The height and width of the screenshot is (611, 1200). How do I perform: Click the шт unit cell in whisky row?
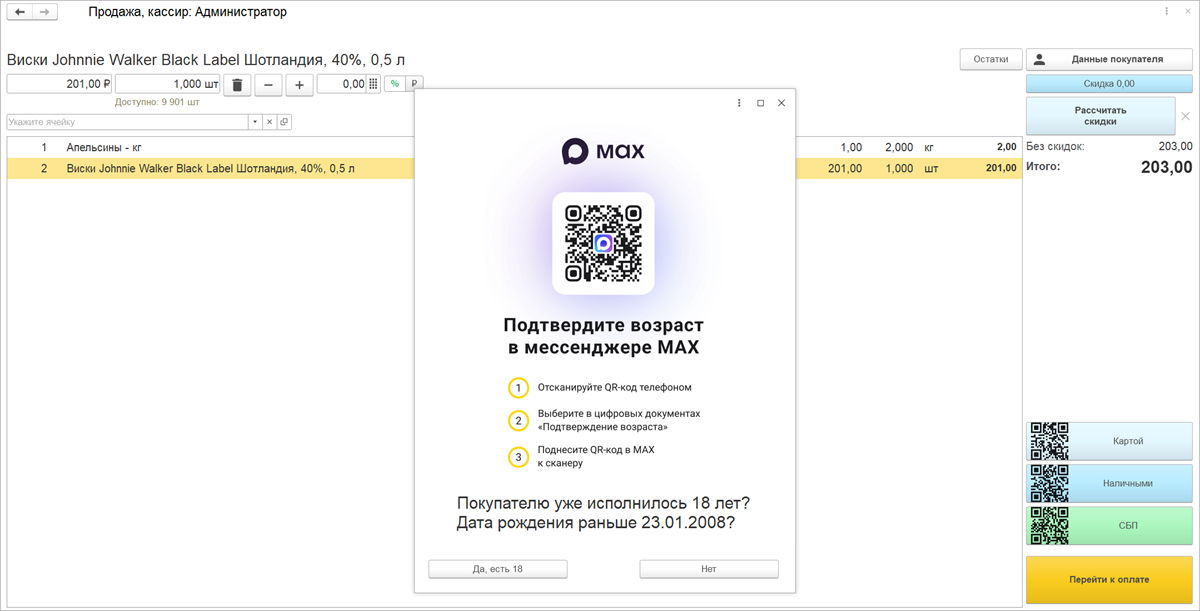[932, 169]
